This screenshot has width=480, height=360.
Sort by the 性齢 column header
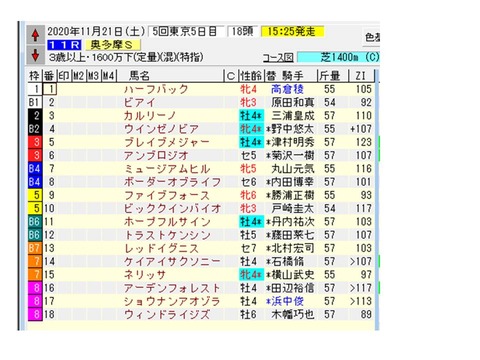[x=251, y=76]
